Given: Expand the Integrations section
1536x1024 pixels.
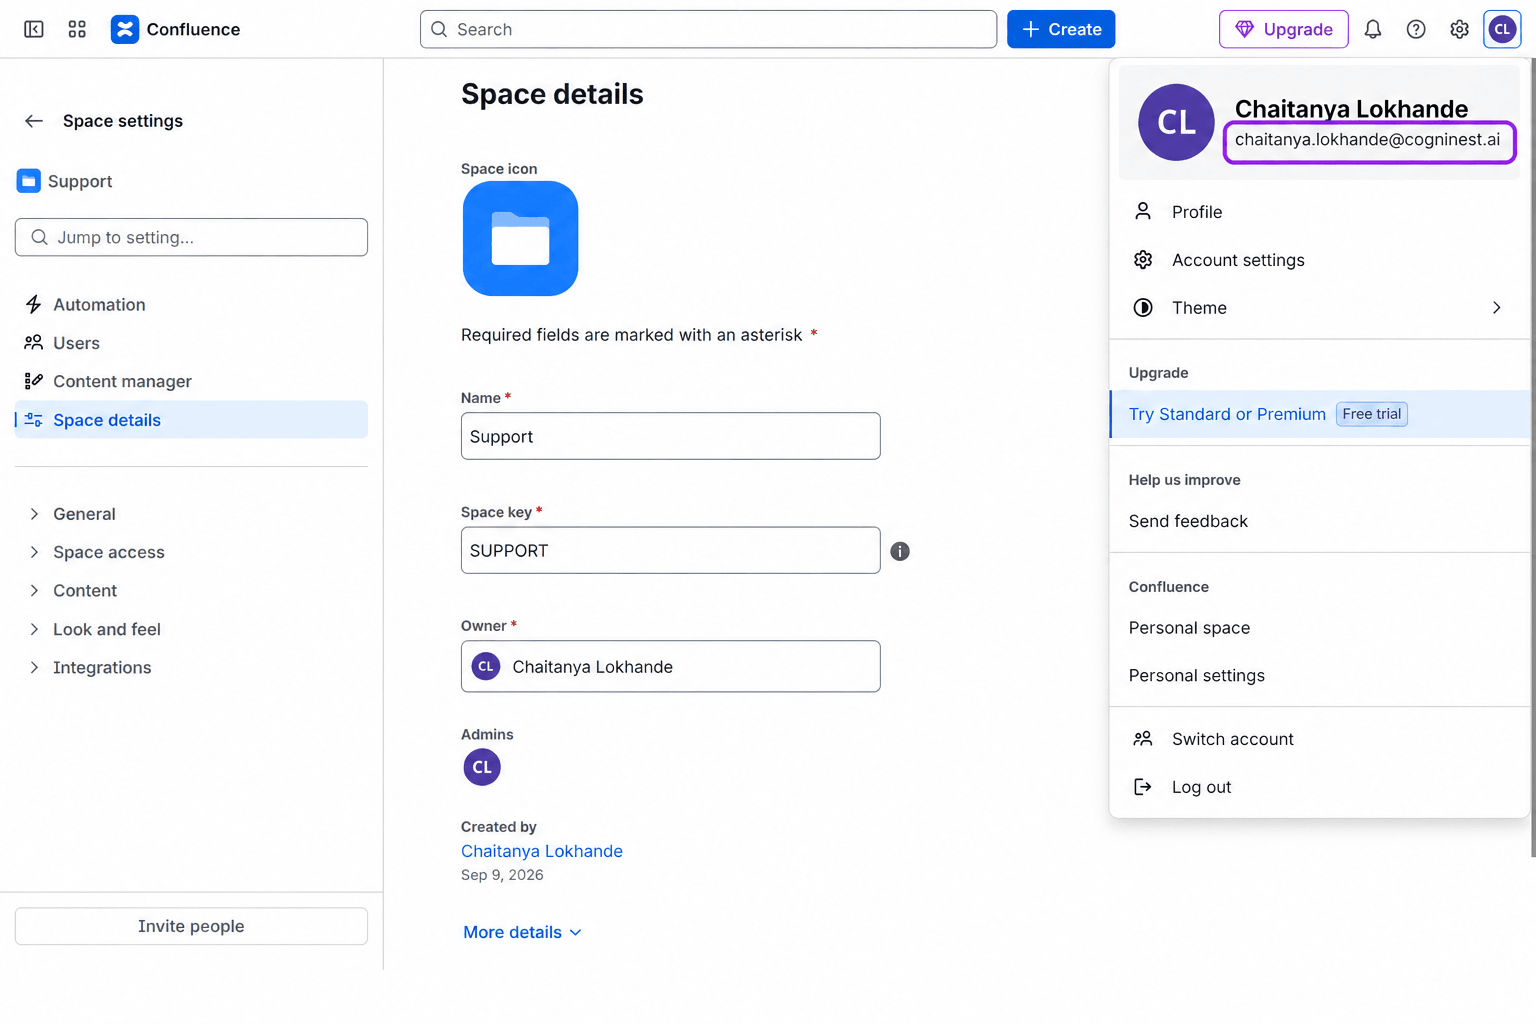Looking at the screenshot, I should click(x=191, y=667).
